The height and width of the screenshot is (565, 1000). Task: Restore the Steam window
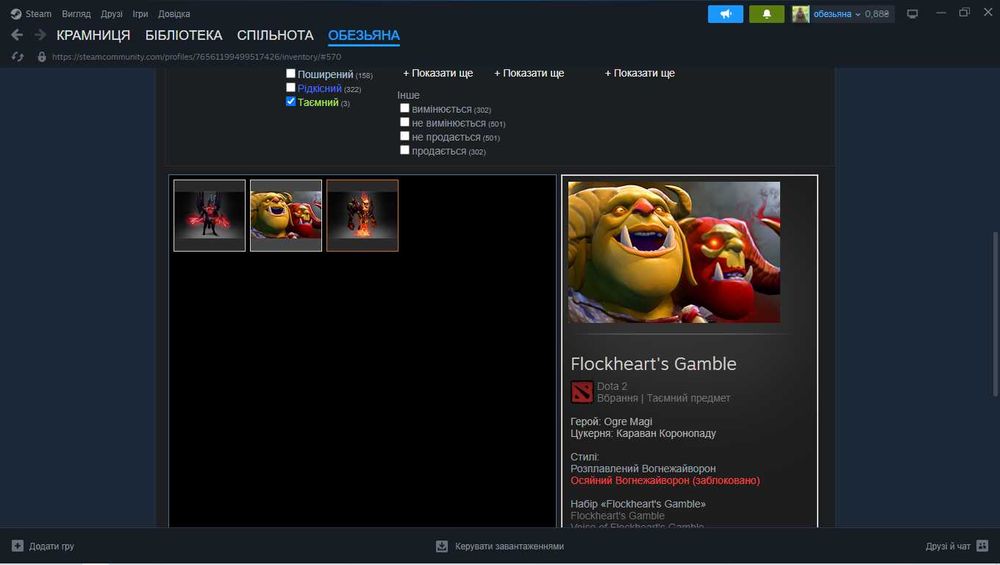pyautogui.click(x=964, y=12)
